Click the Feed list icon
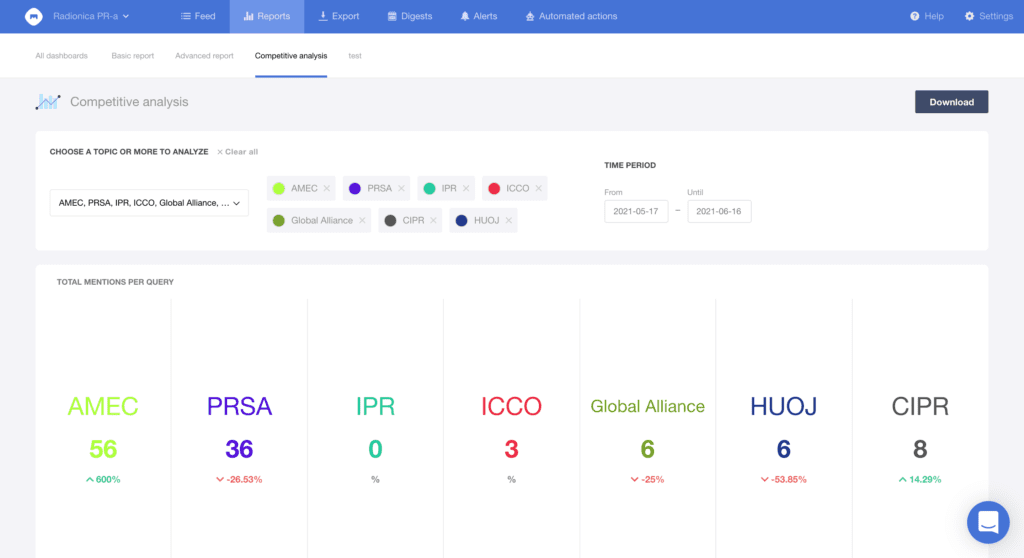The image size is (1024, 558). click(x=186, y=17)
